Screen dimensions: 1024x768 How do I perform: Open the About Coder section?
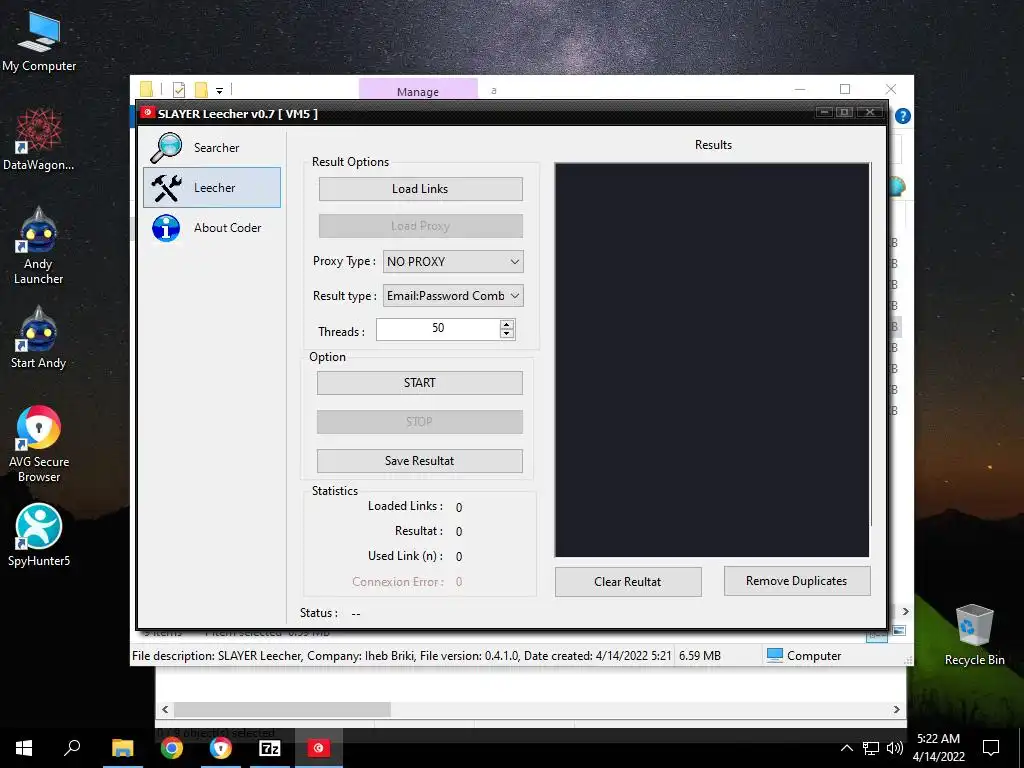(212, 228)
